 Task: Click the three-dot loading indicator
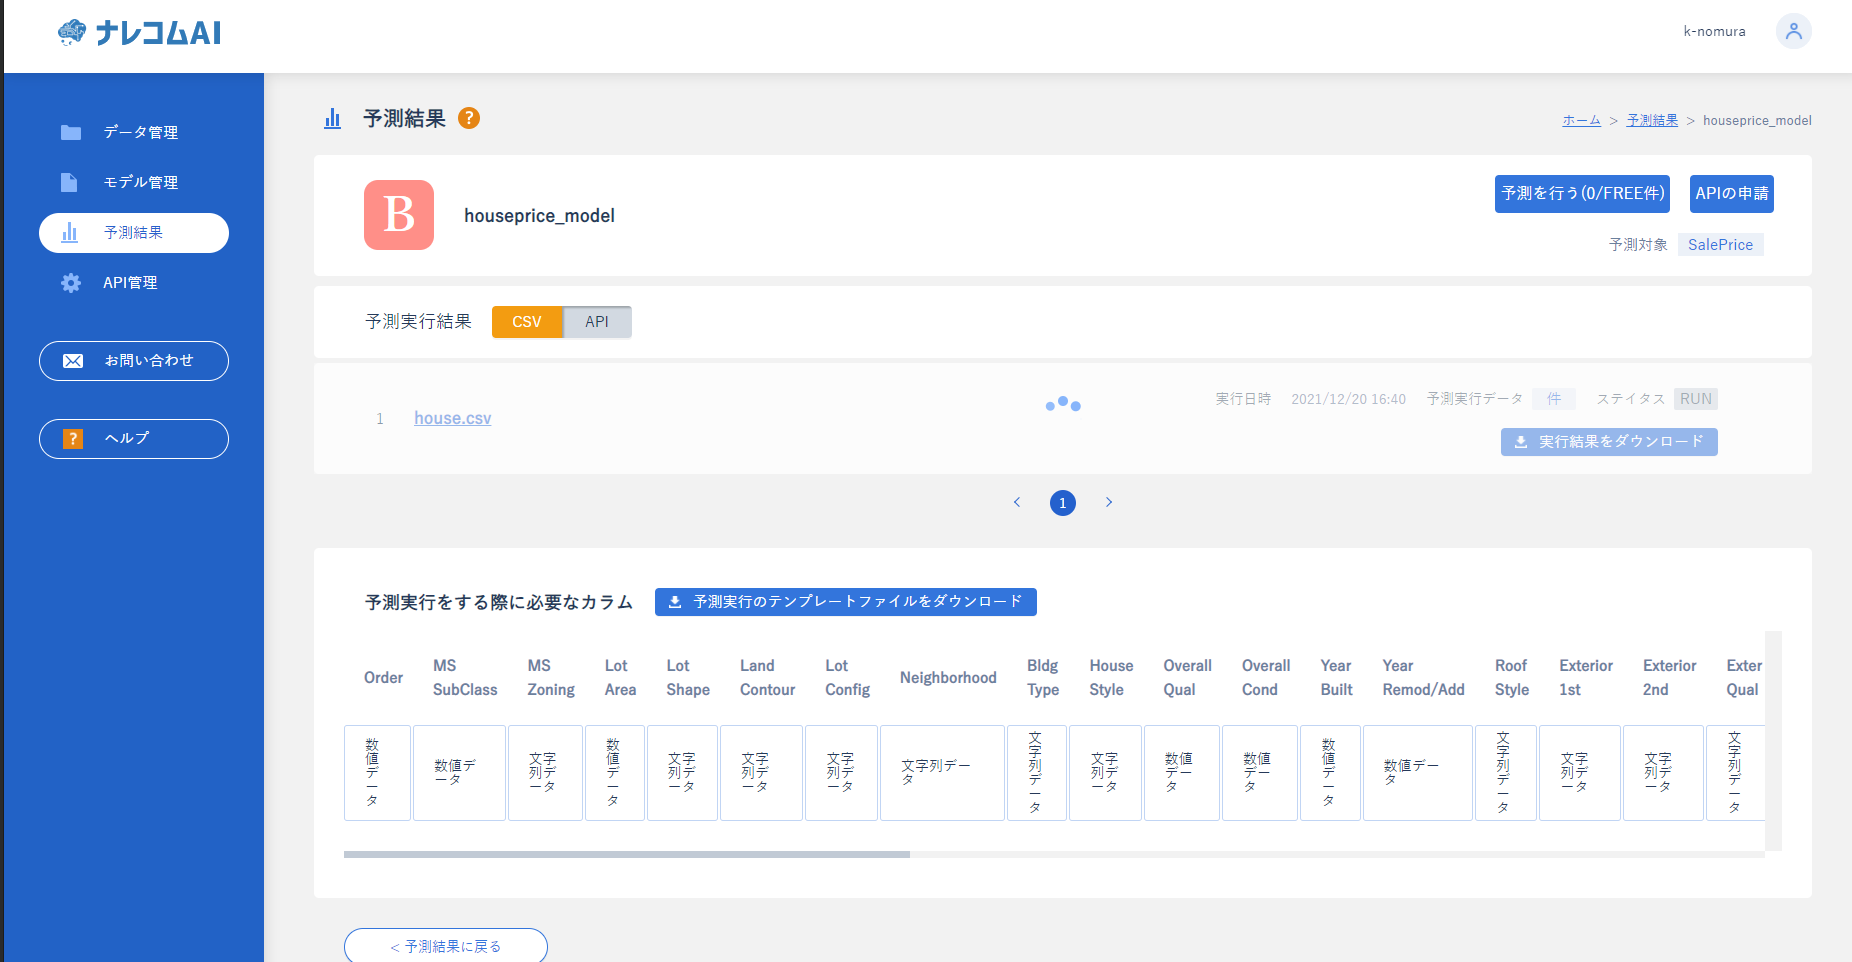tap(1063, 404)
